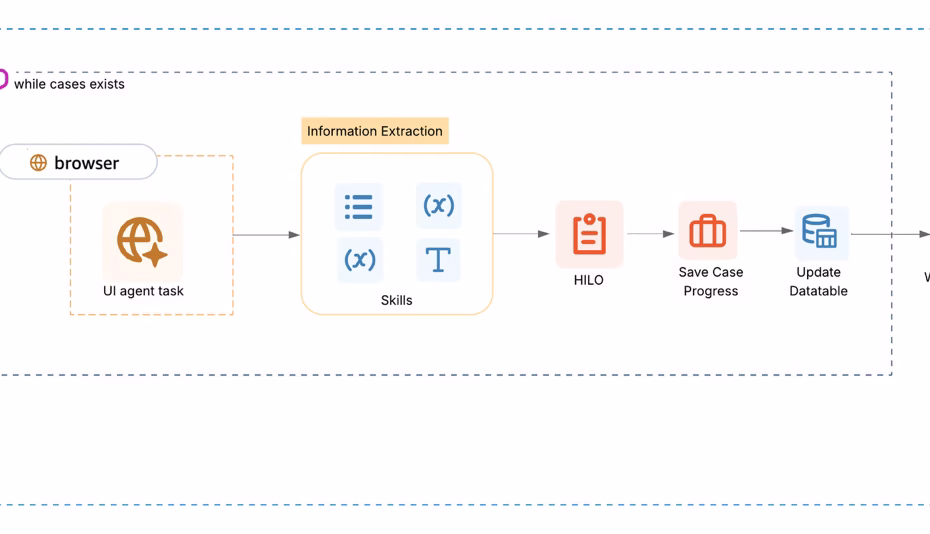Image resolution: width=930 pixels, height=534 pixels.
Task: Select the 'UI agent task' text label
Action: (143, 291)
